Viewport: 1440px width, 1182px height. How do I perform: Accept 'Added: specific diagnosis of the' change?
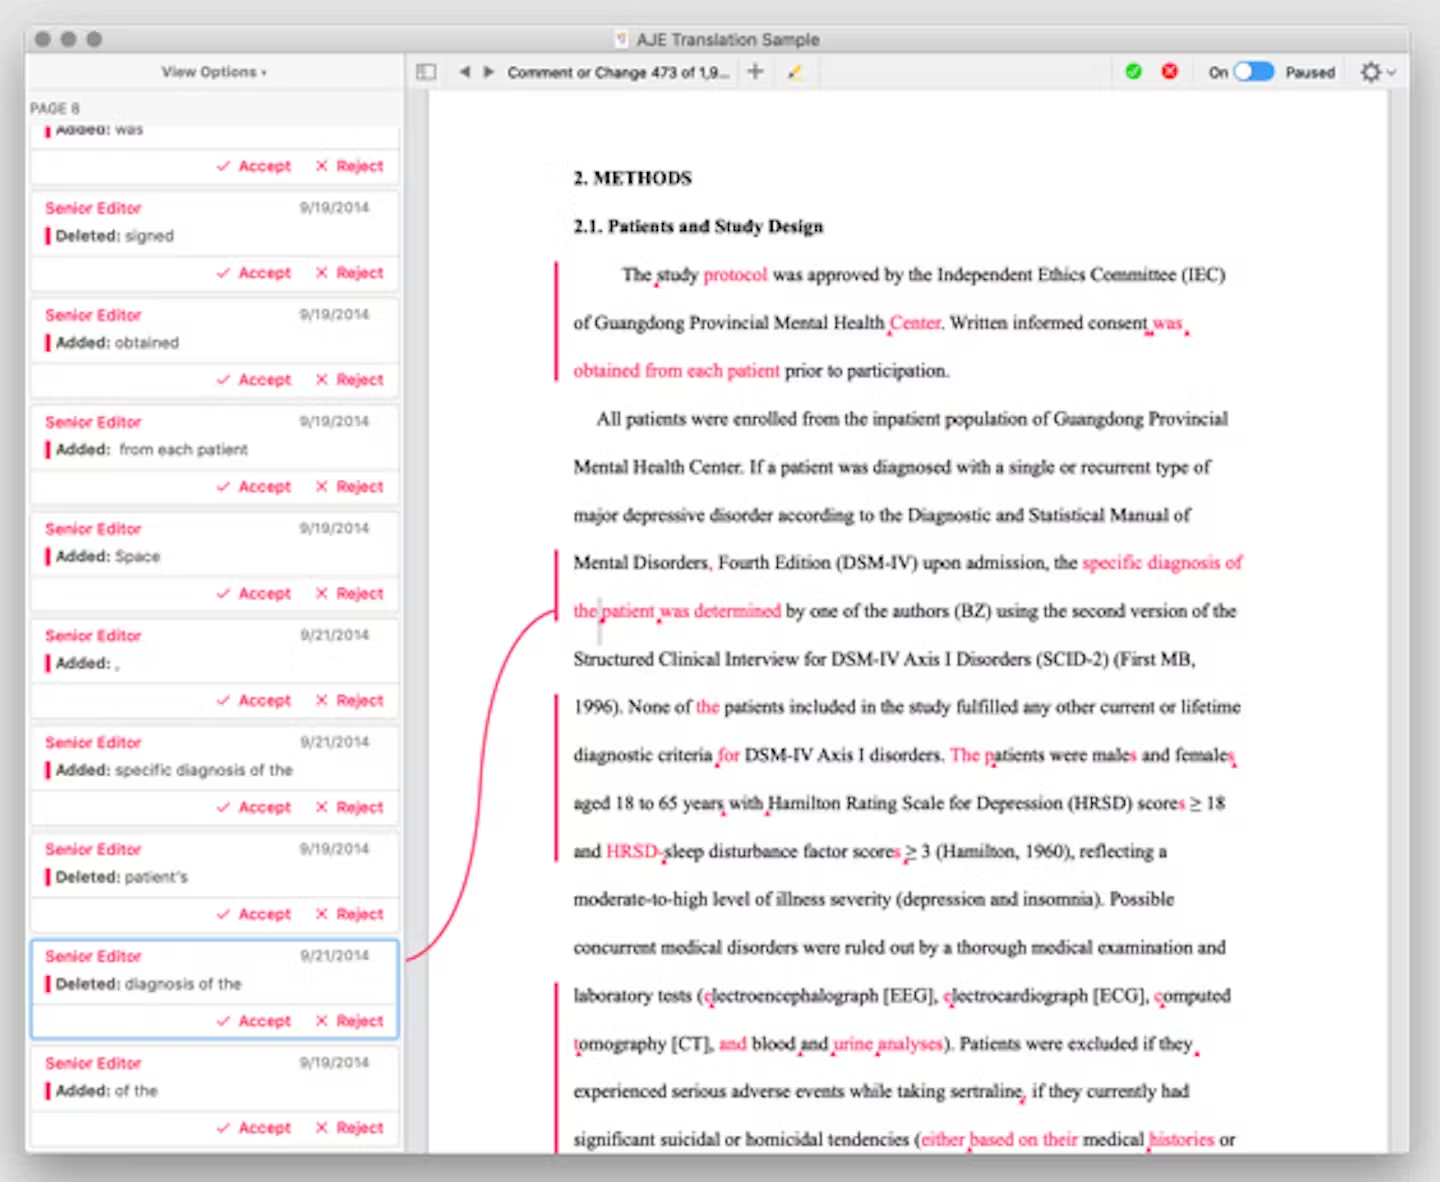(254, 808)
